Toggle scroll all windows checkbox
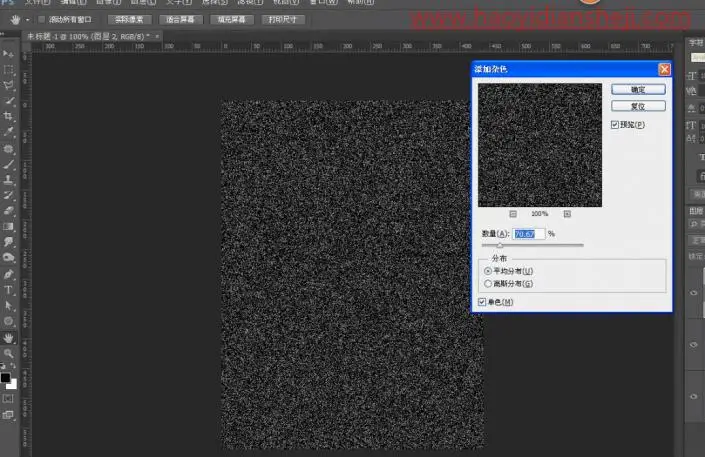Screen dimensions: 705x457 pyautogui.click(x=41, y=19)
